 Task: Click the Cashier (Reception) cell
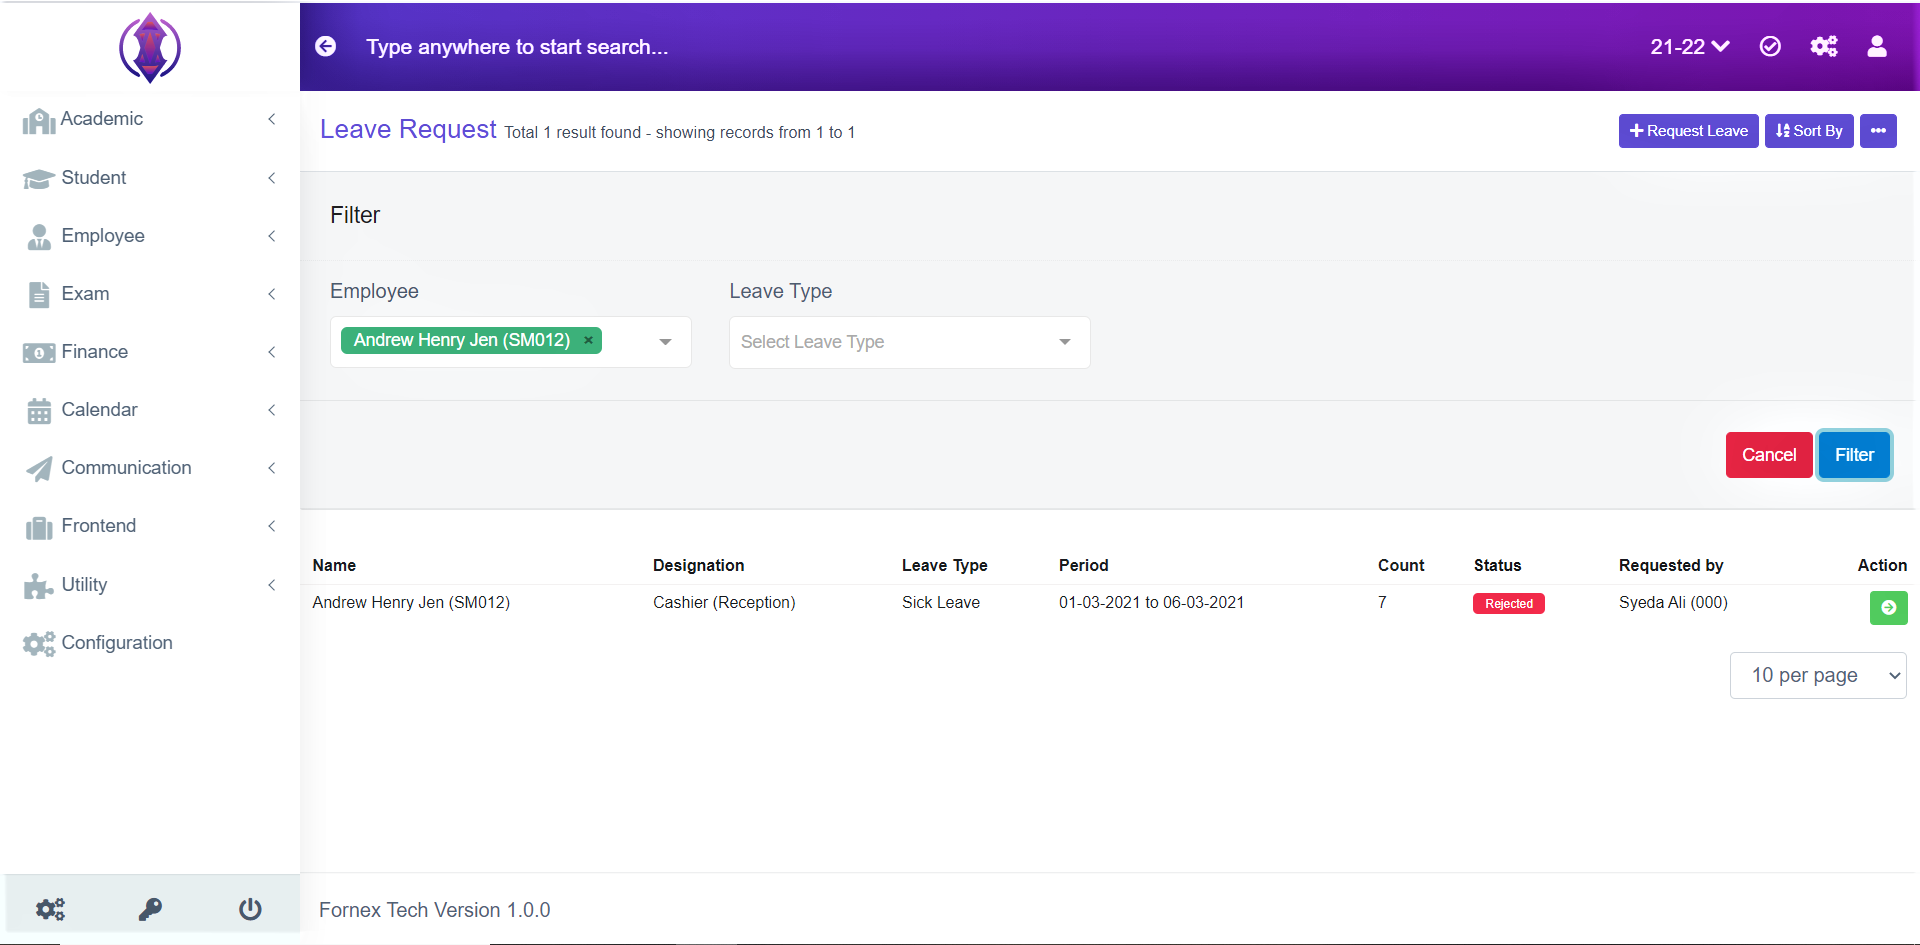[724, 602]
